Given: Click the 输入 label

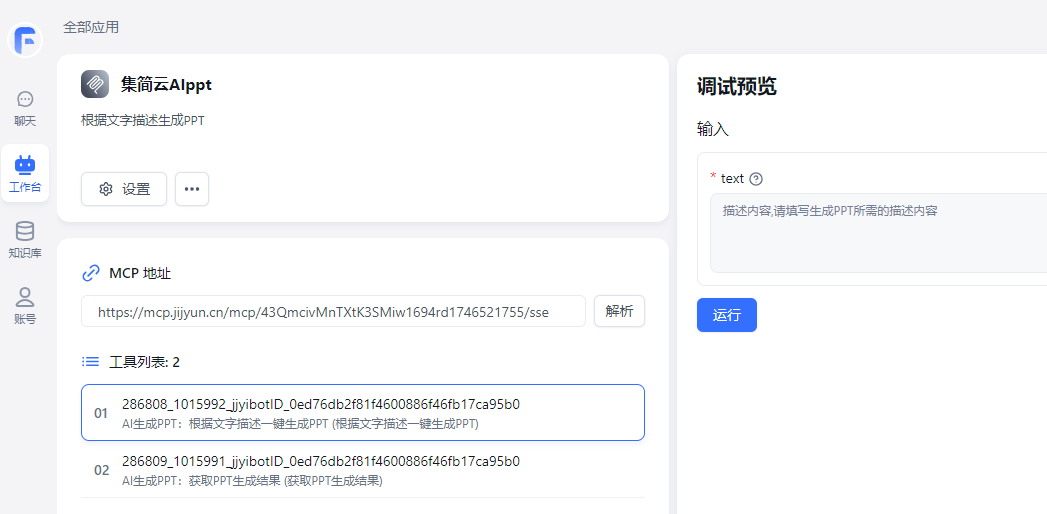Looking at the screenshot, I should pos(712,130).
